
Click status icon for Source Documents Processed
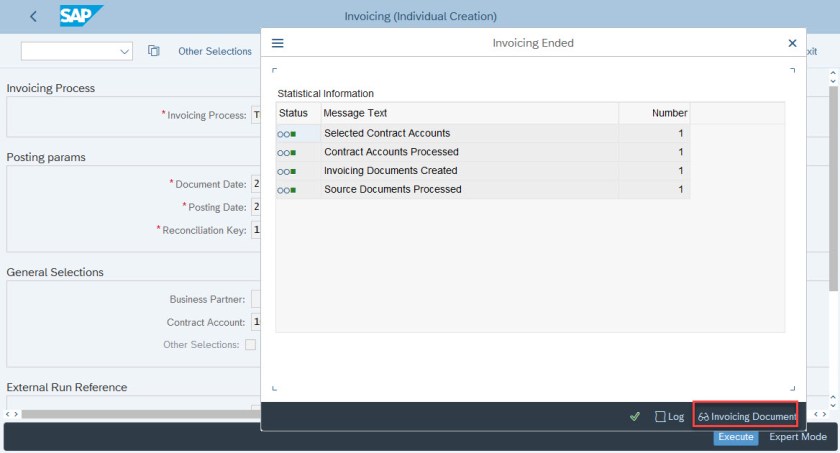(287, 190)
